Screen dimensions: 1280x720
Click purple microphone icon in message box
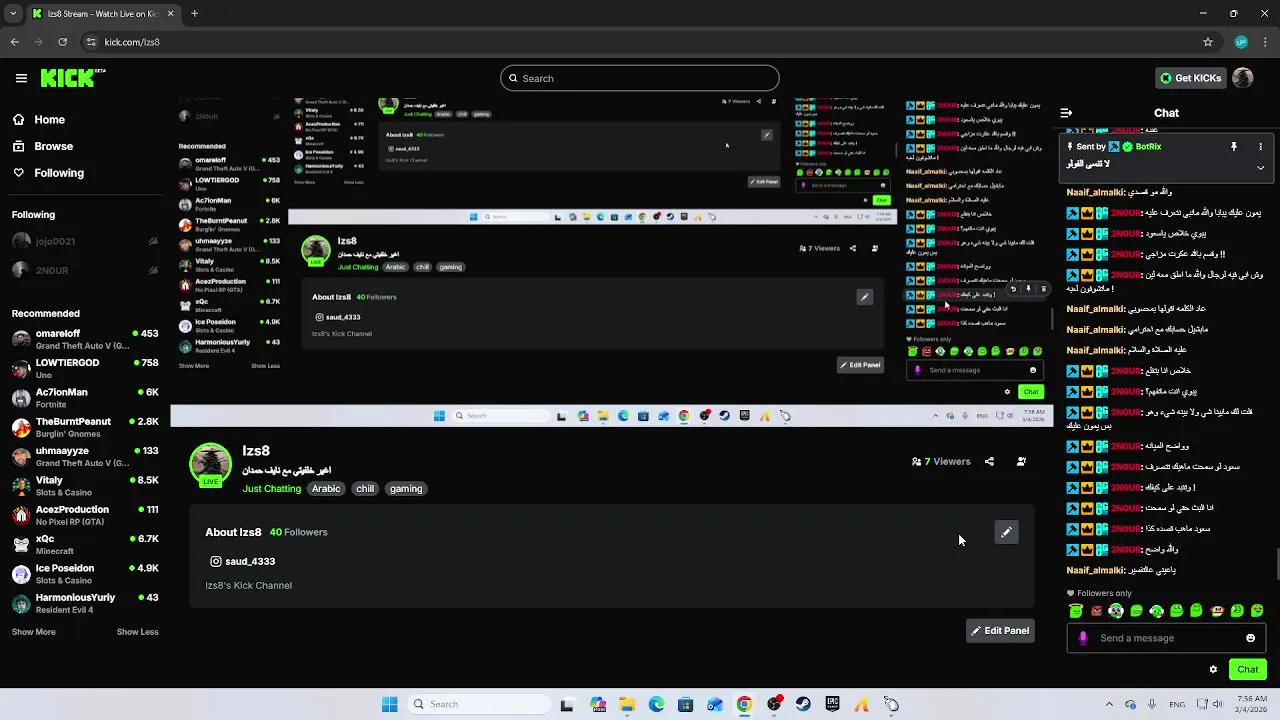point(1082,638)
